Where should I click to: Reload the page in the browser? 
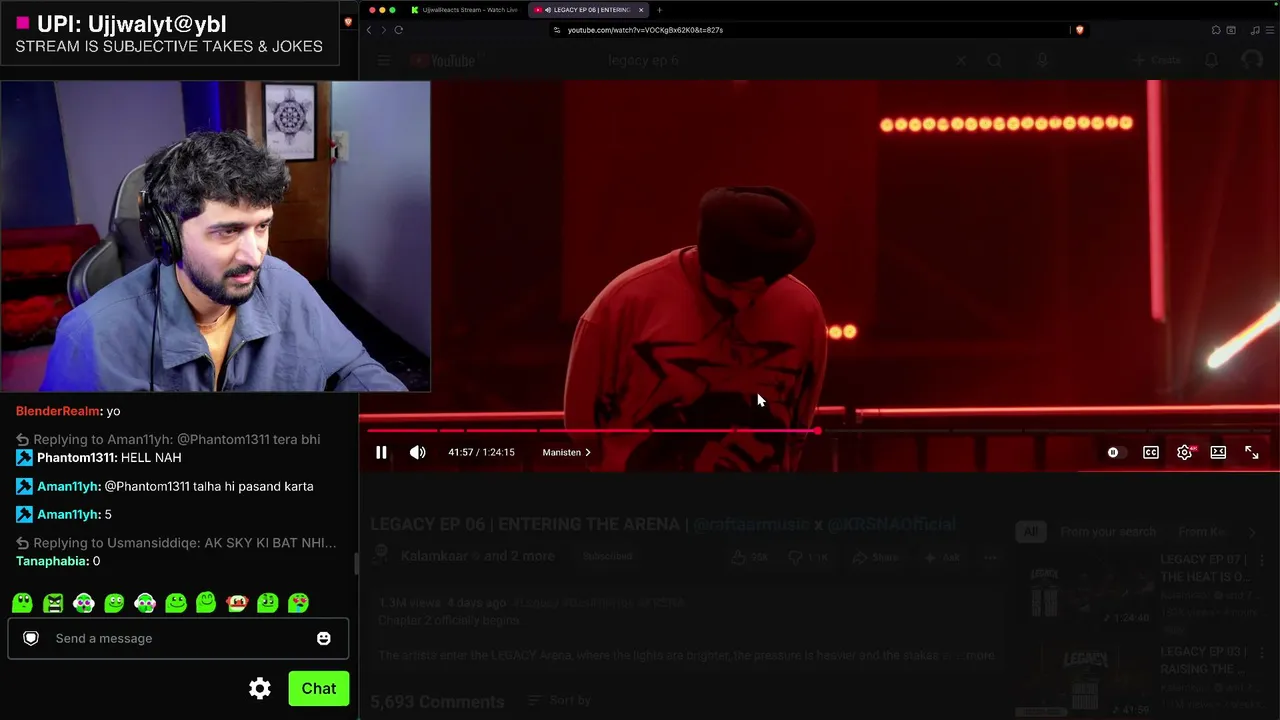point(398,30)
